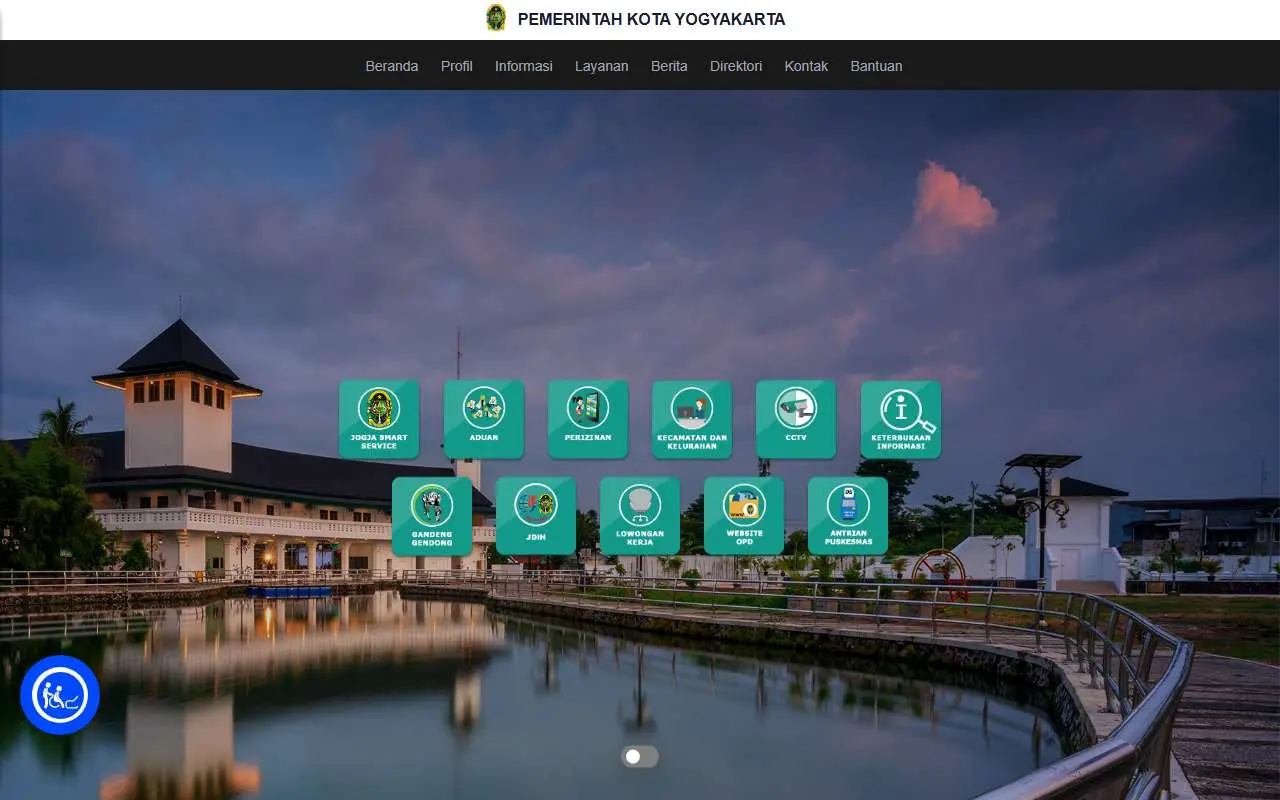Open the Berita menu

tap(669, 66)
